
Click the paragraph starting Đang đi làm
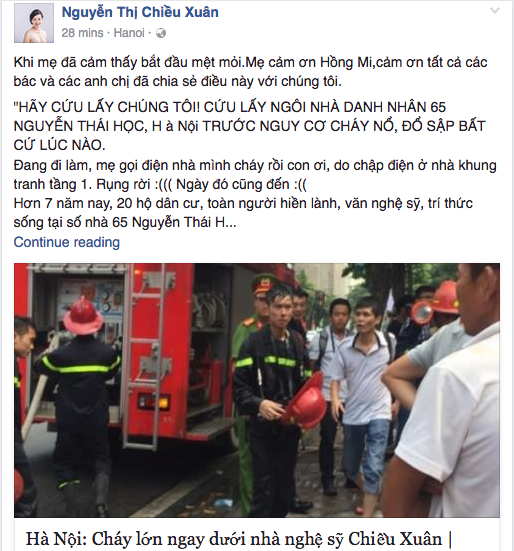255,175
